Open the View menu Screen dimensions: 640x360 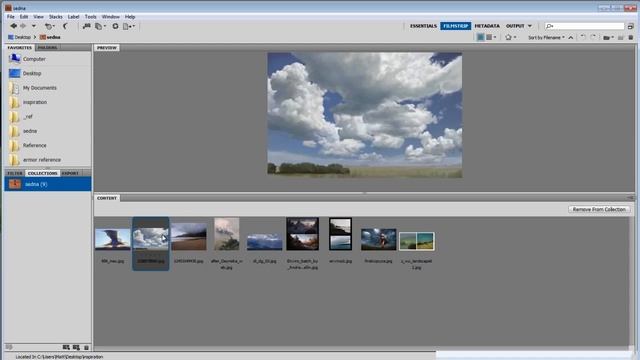coord(38,17)
